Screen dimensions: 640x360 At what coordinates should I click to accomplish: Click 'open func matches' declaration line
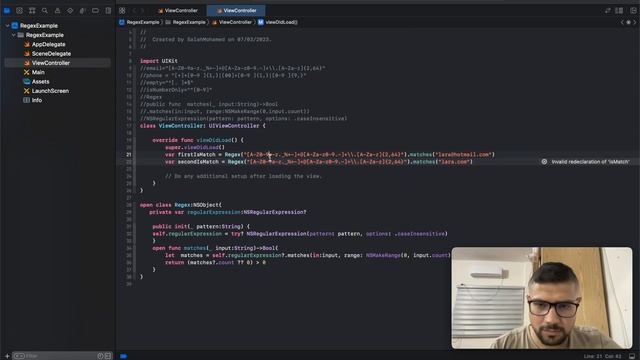tap(216, 248)
